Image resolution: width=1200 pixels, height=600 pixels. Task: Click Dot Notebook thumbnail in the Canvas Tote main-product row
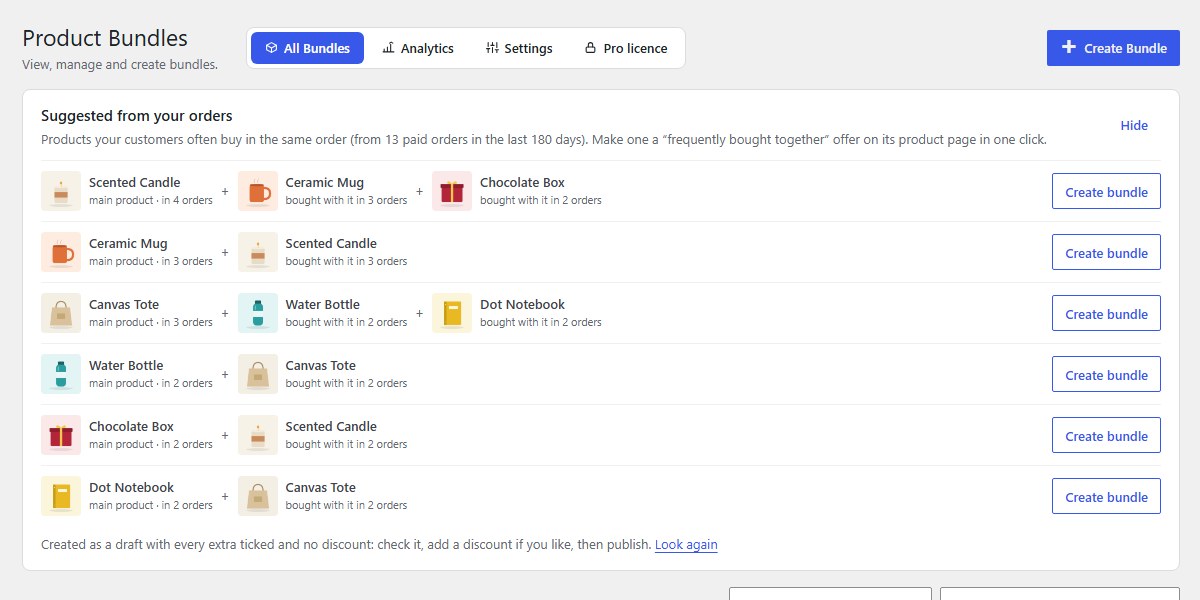452,313
